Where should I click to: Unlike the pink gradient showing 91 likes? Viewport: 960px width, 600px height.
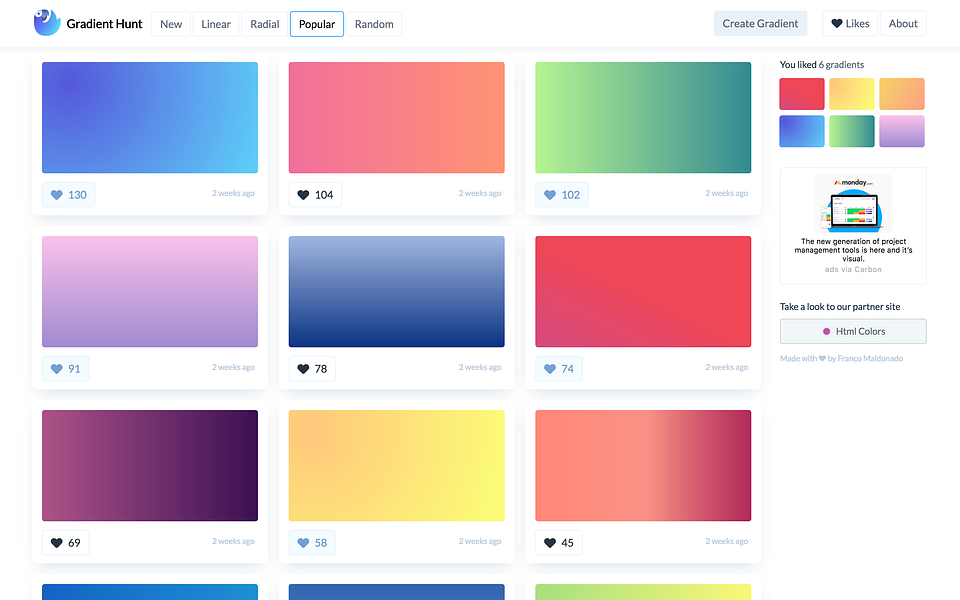coord(56,368)
